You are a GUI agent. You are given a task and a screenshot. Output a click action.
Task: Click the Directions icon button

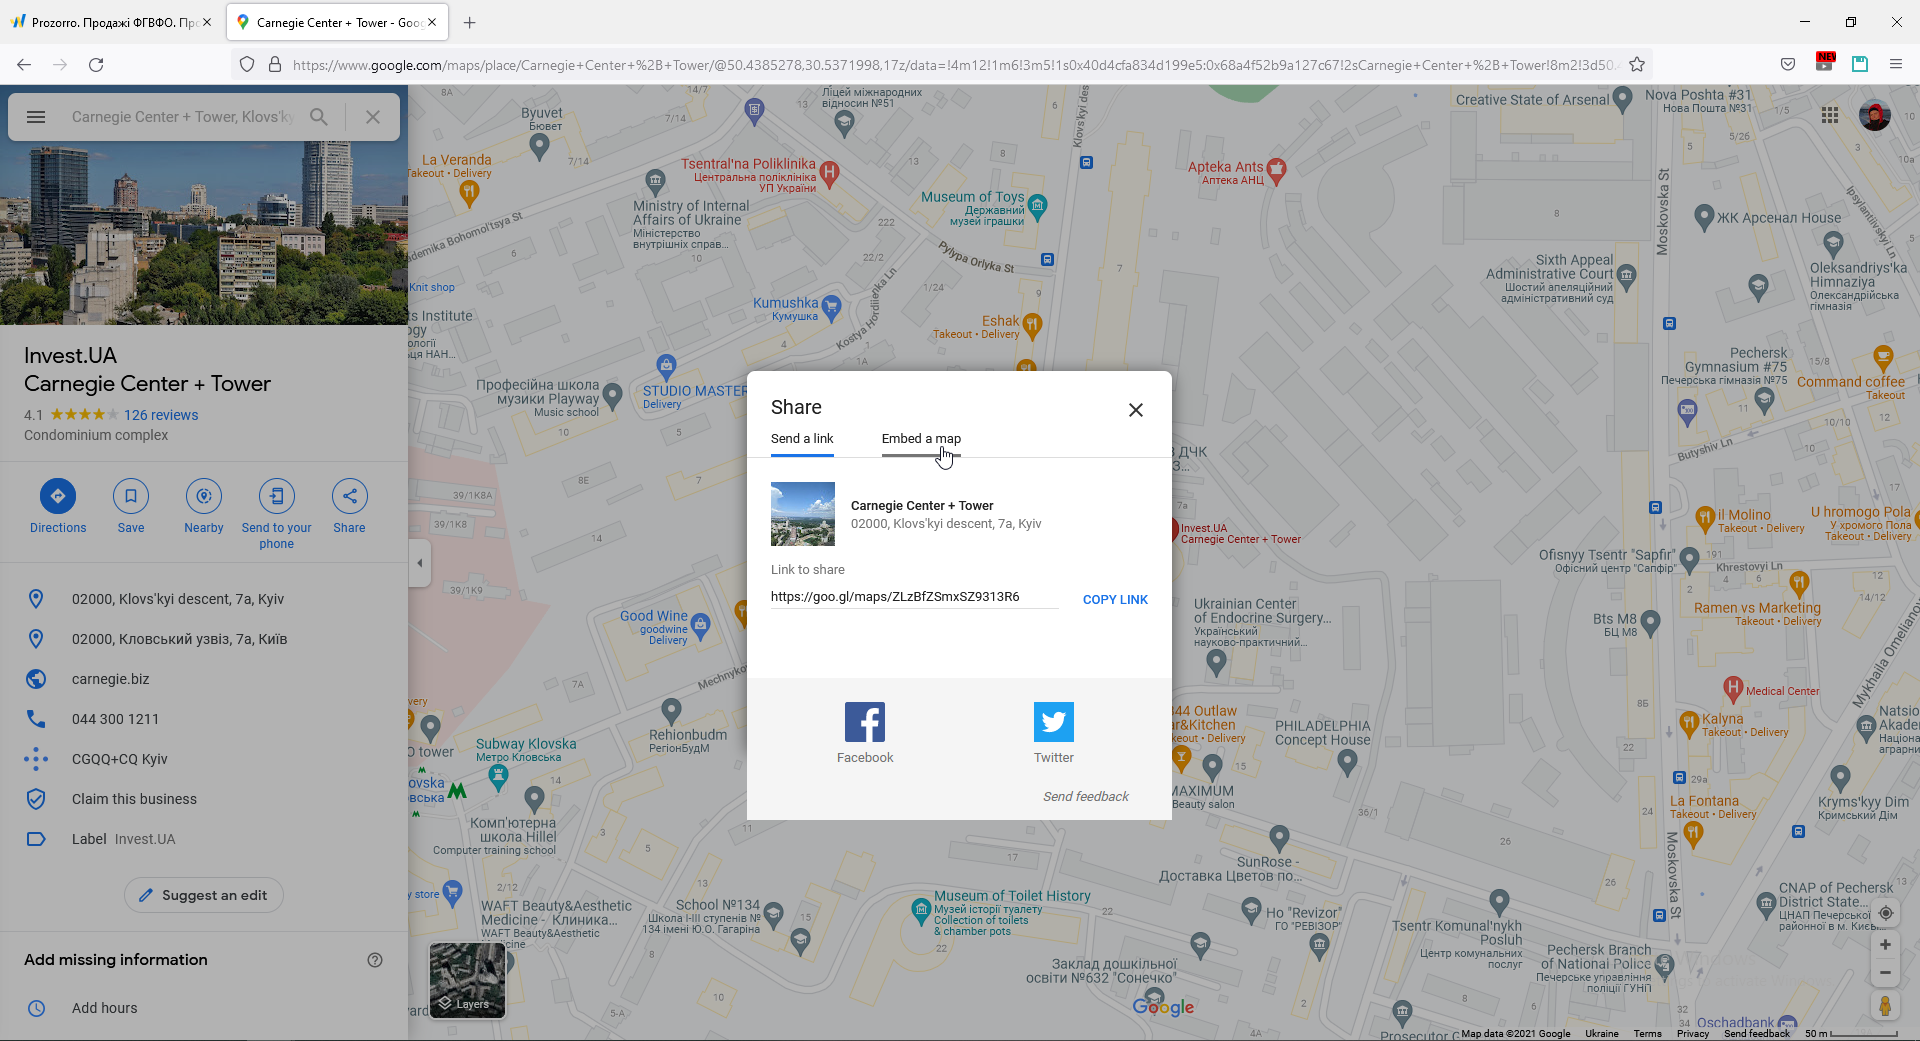(x=58, y=496)
